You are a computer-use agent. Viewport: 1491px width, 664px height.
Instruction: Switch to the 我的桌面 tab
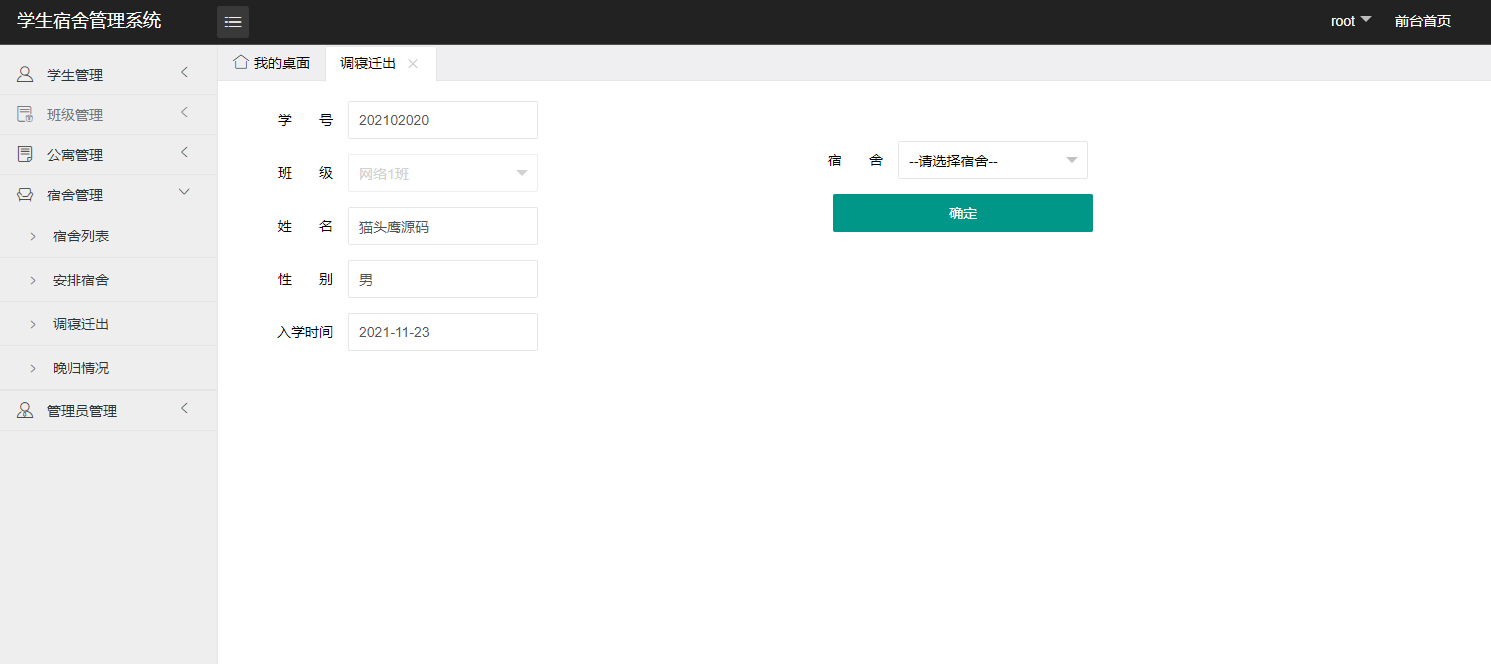pos(272,63)
